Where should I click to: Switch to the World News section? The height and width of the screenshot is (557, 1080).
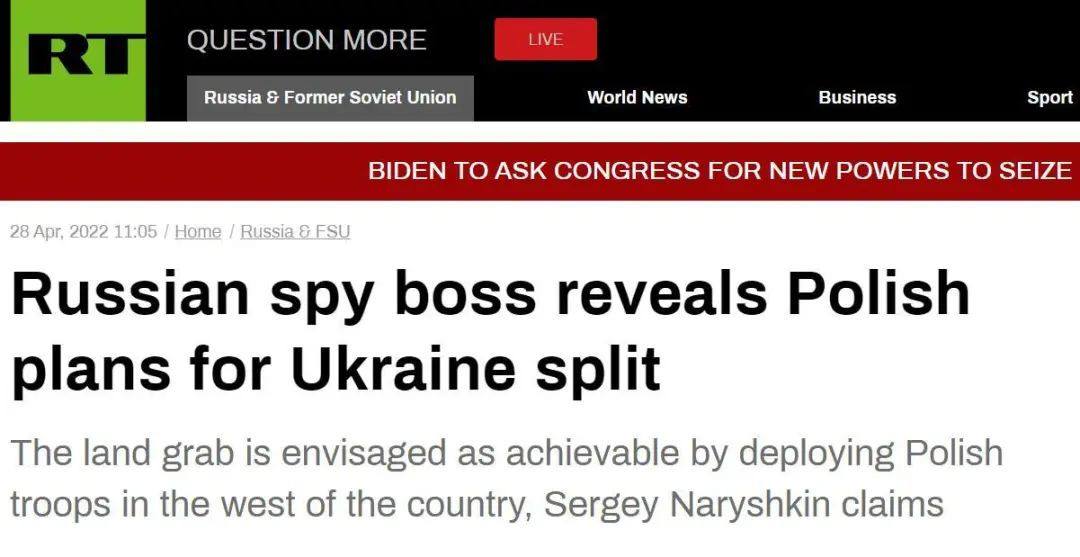(x=637, y=98)
